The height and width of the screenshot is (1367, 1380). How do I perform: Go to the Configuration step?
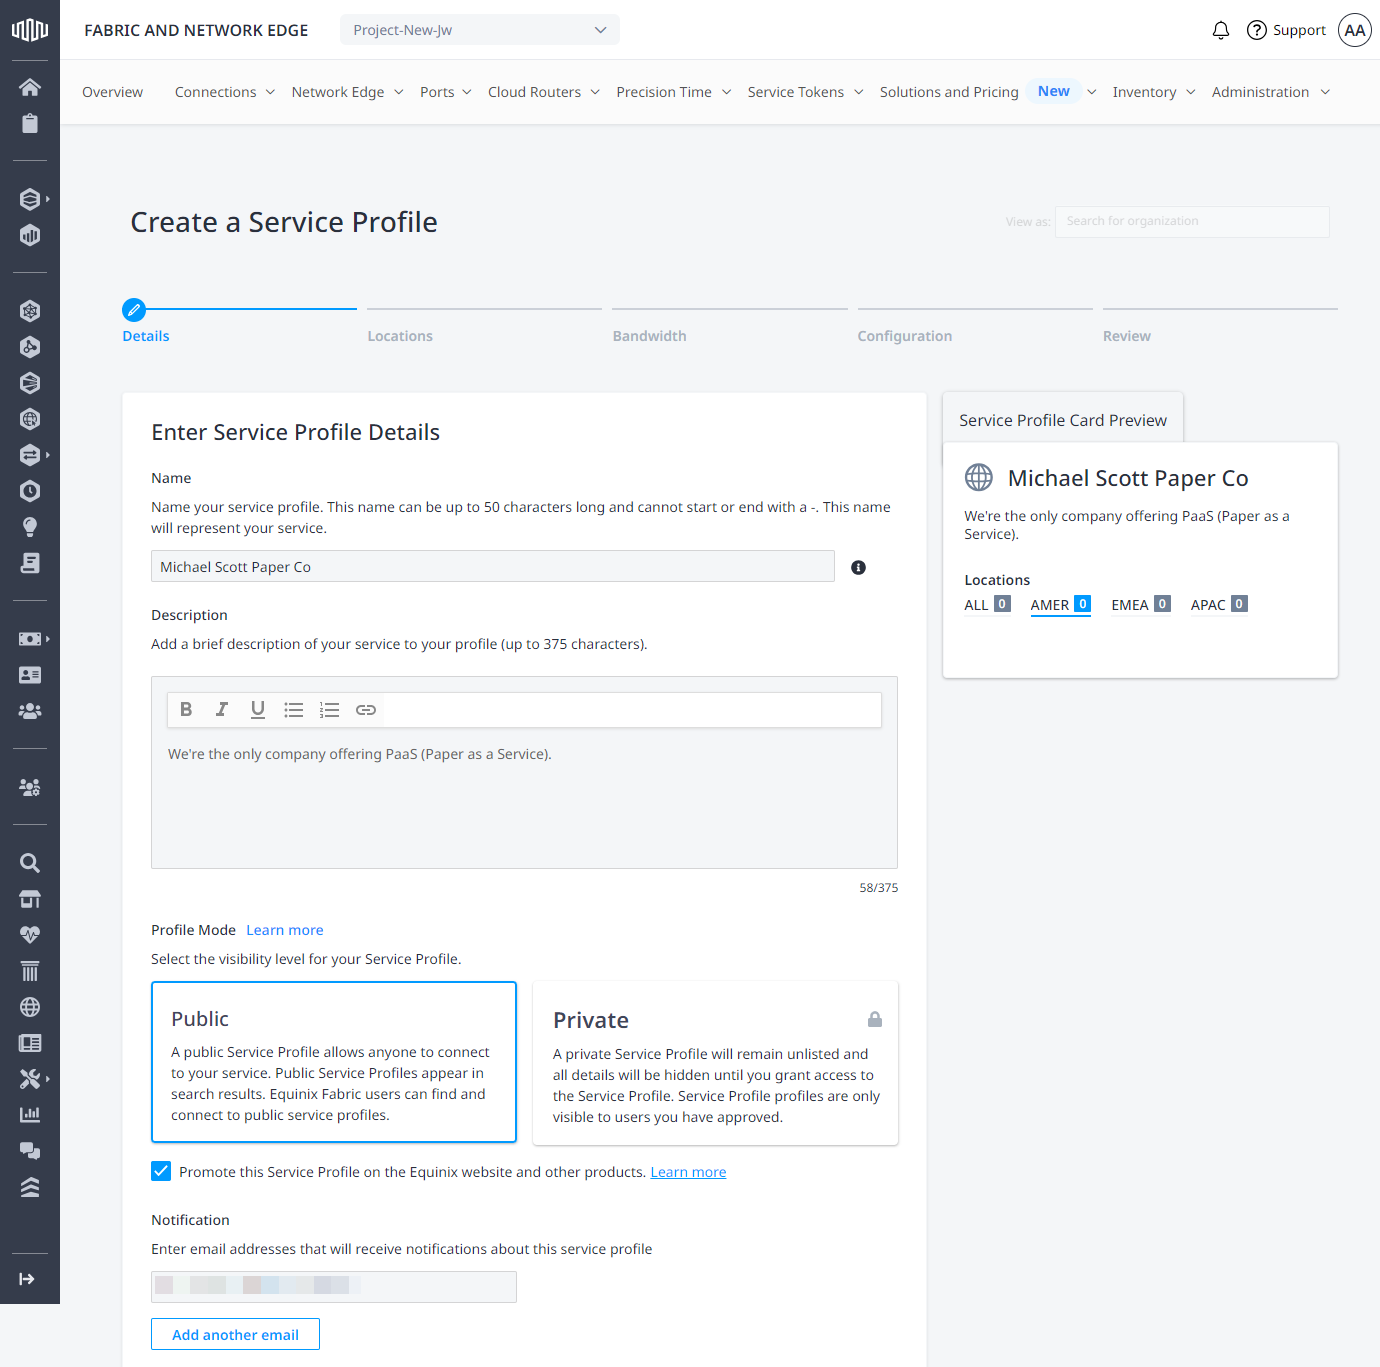tap(905, 336)
